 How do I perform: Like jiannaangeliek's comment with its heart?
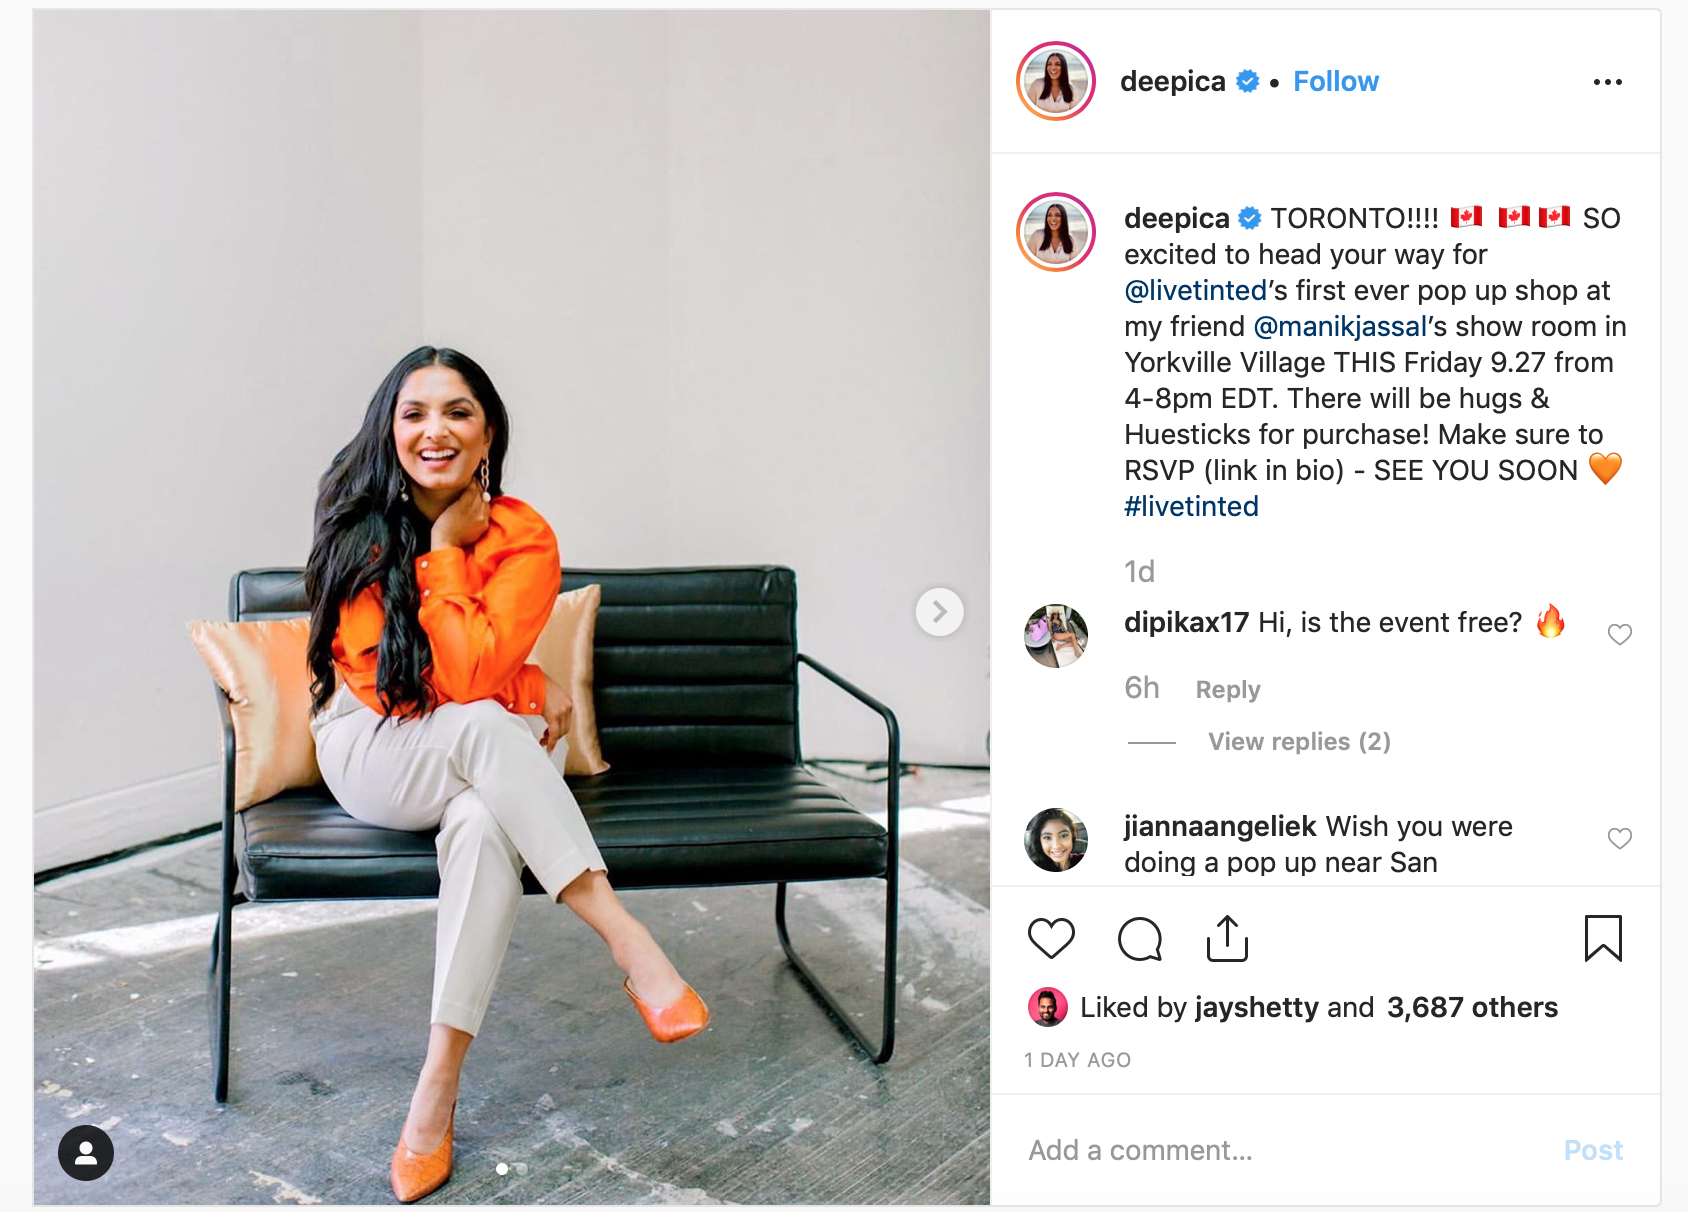point(1619,838)
